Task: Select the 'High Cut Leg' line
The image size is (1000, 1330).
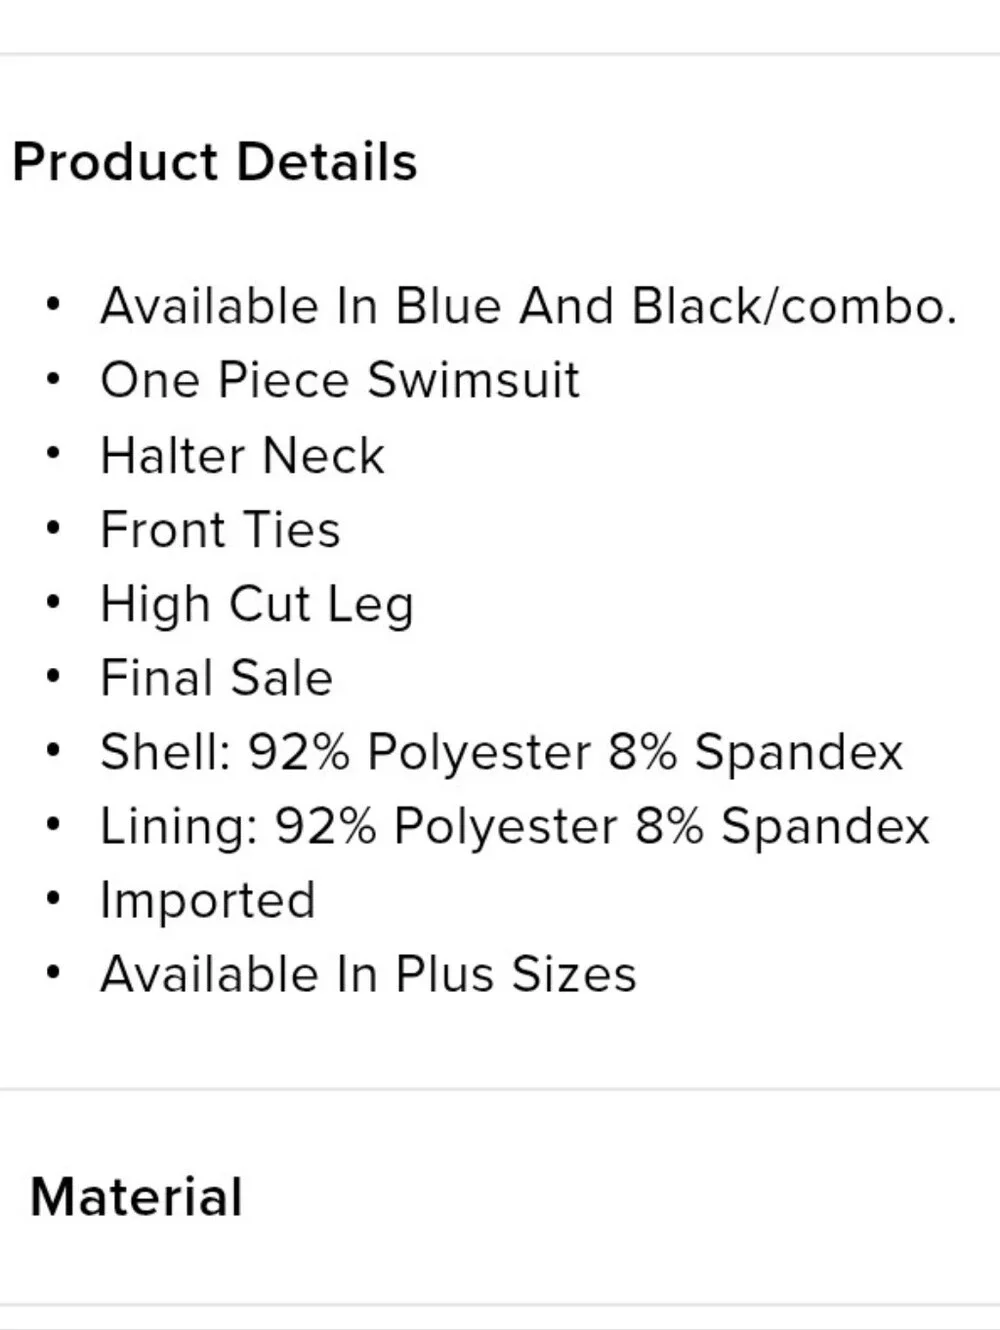Action: tap(257, 604)
